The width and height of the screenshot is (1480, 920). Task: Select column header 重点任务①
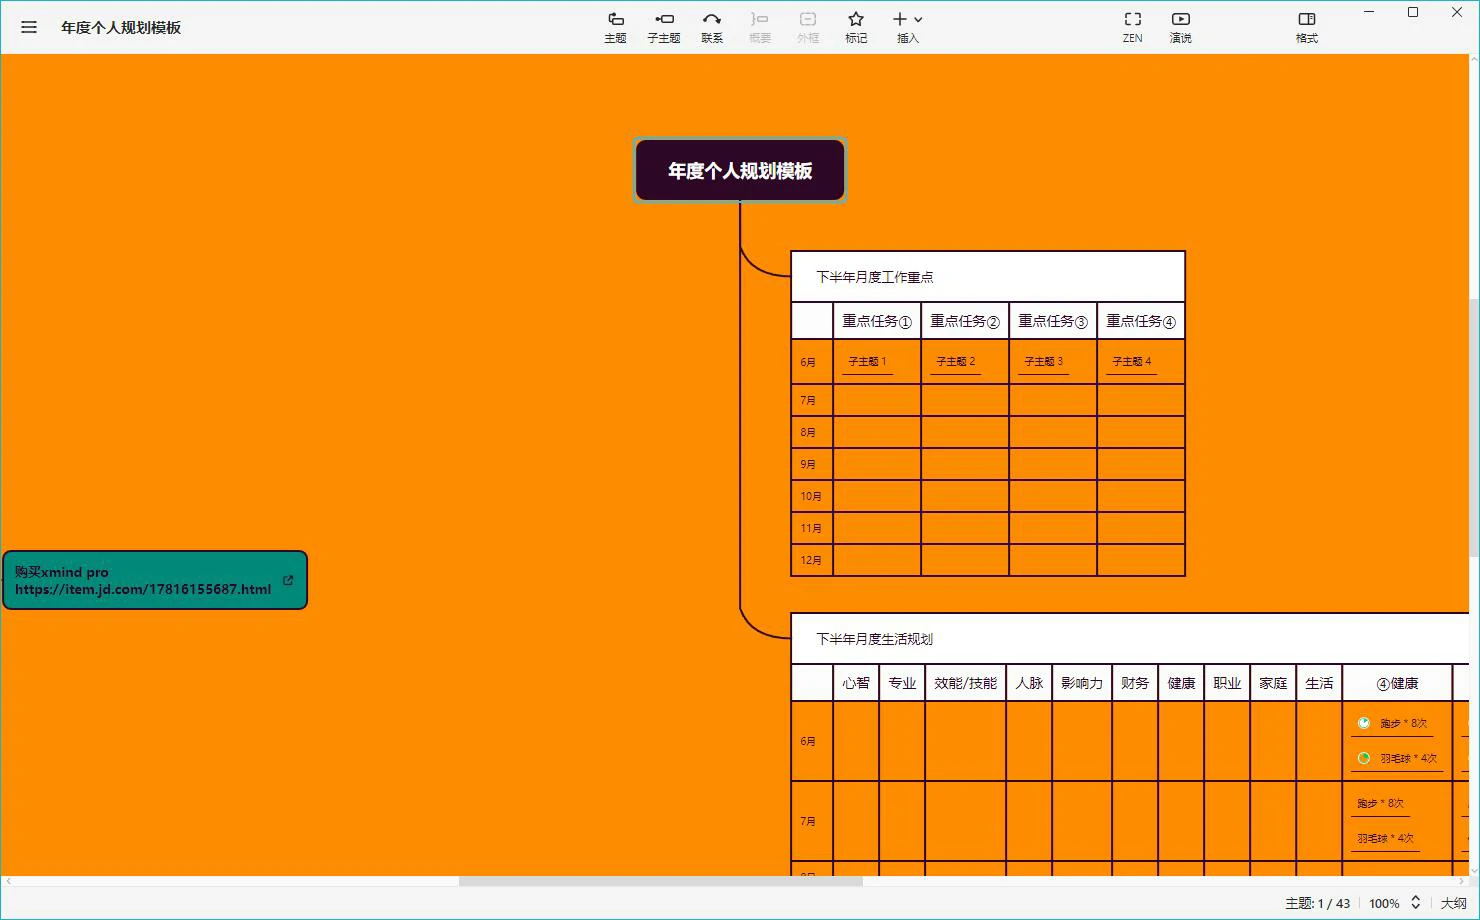click(877, 321)
